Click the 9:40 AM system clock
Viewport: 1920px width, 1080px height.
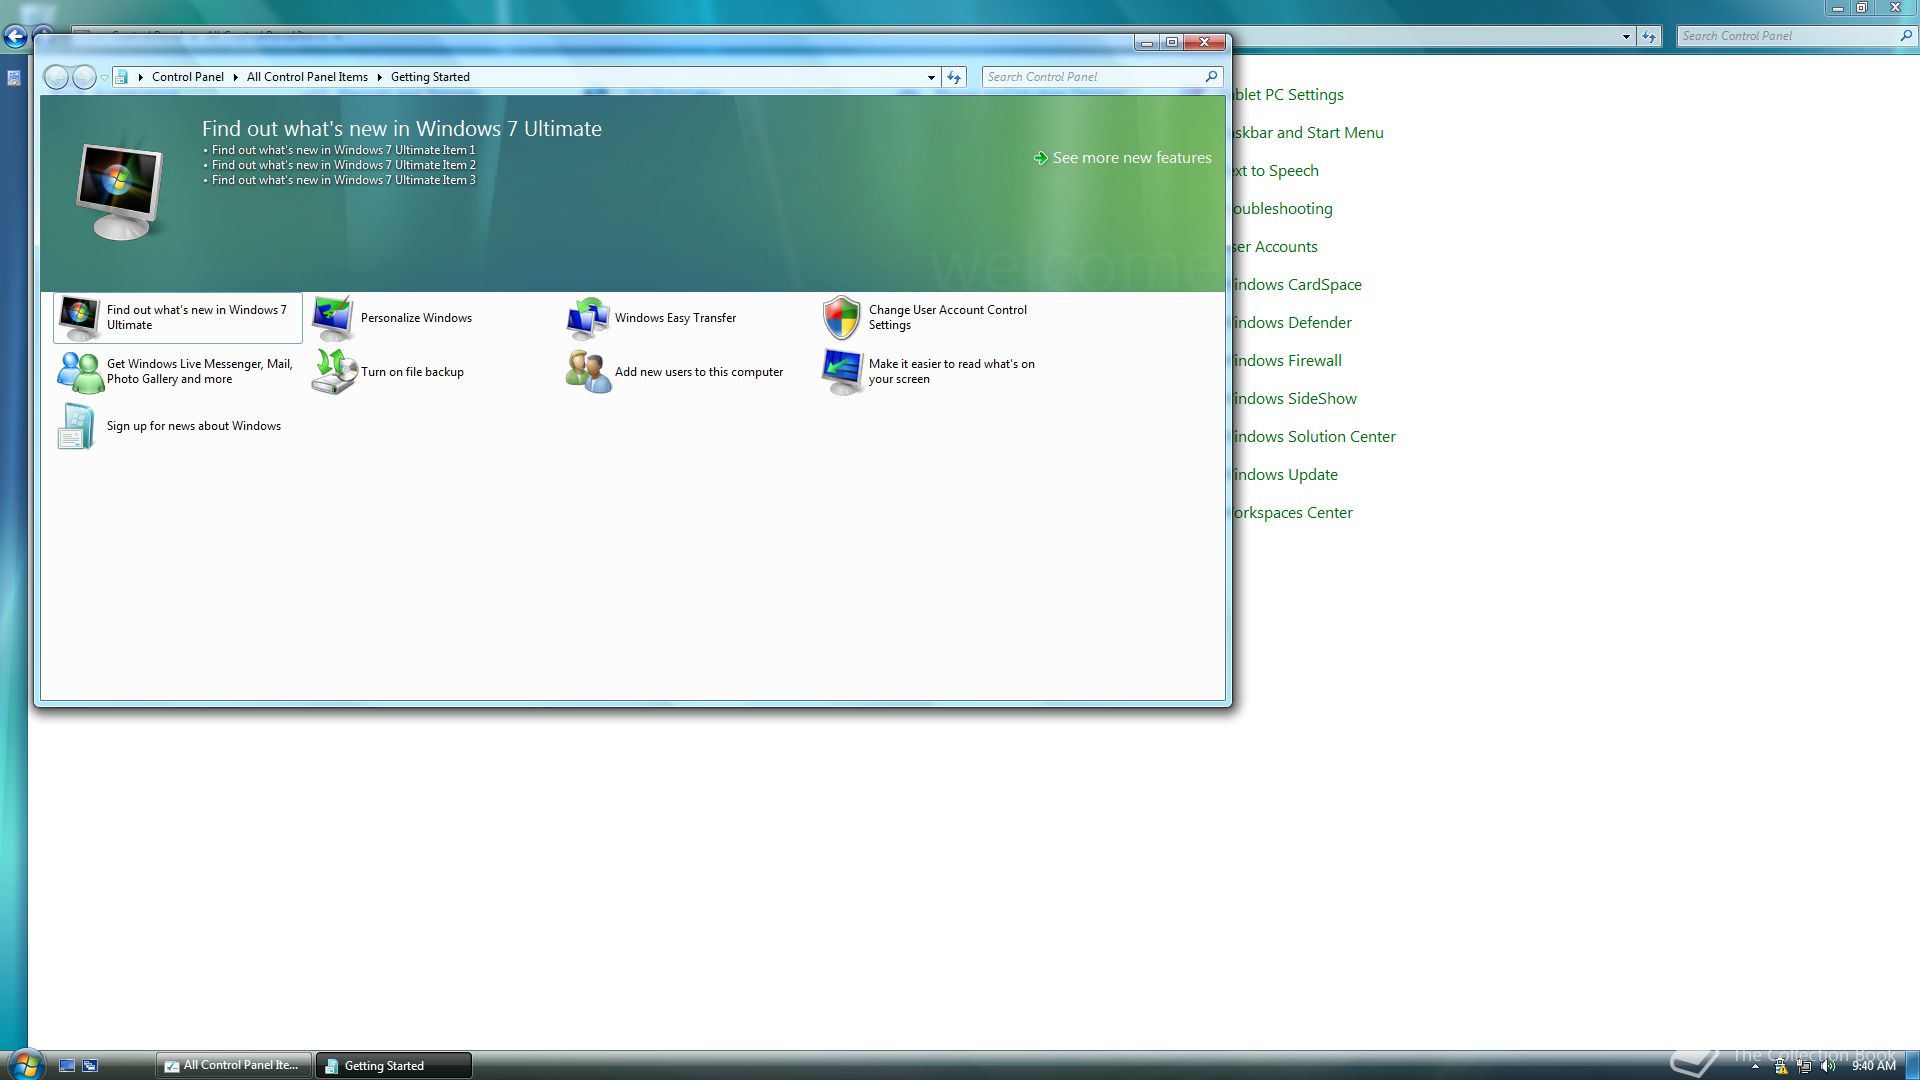coord(1873,1066)
